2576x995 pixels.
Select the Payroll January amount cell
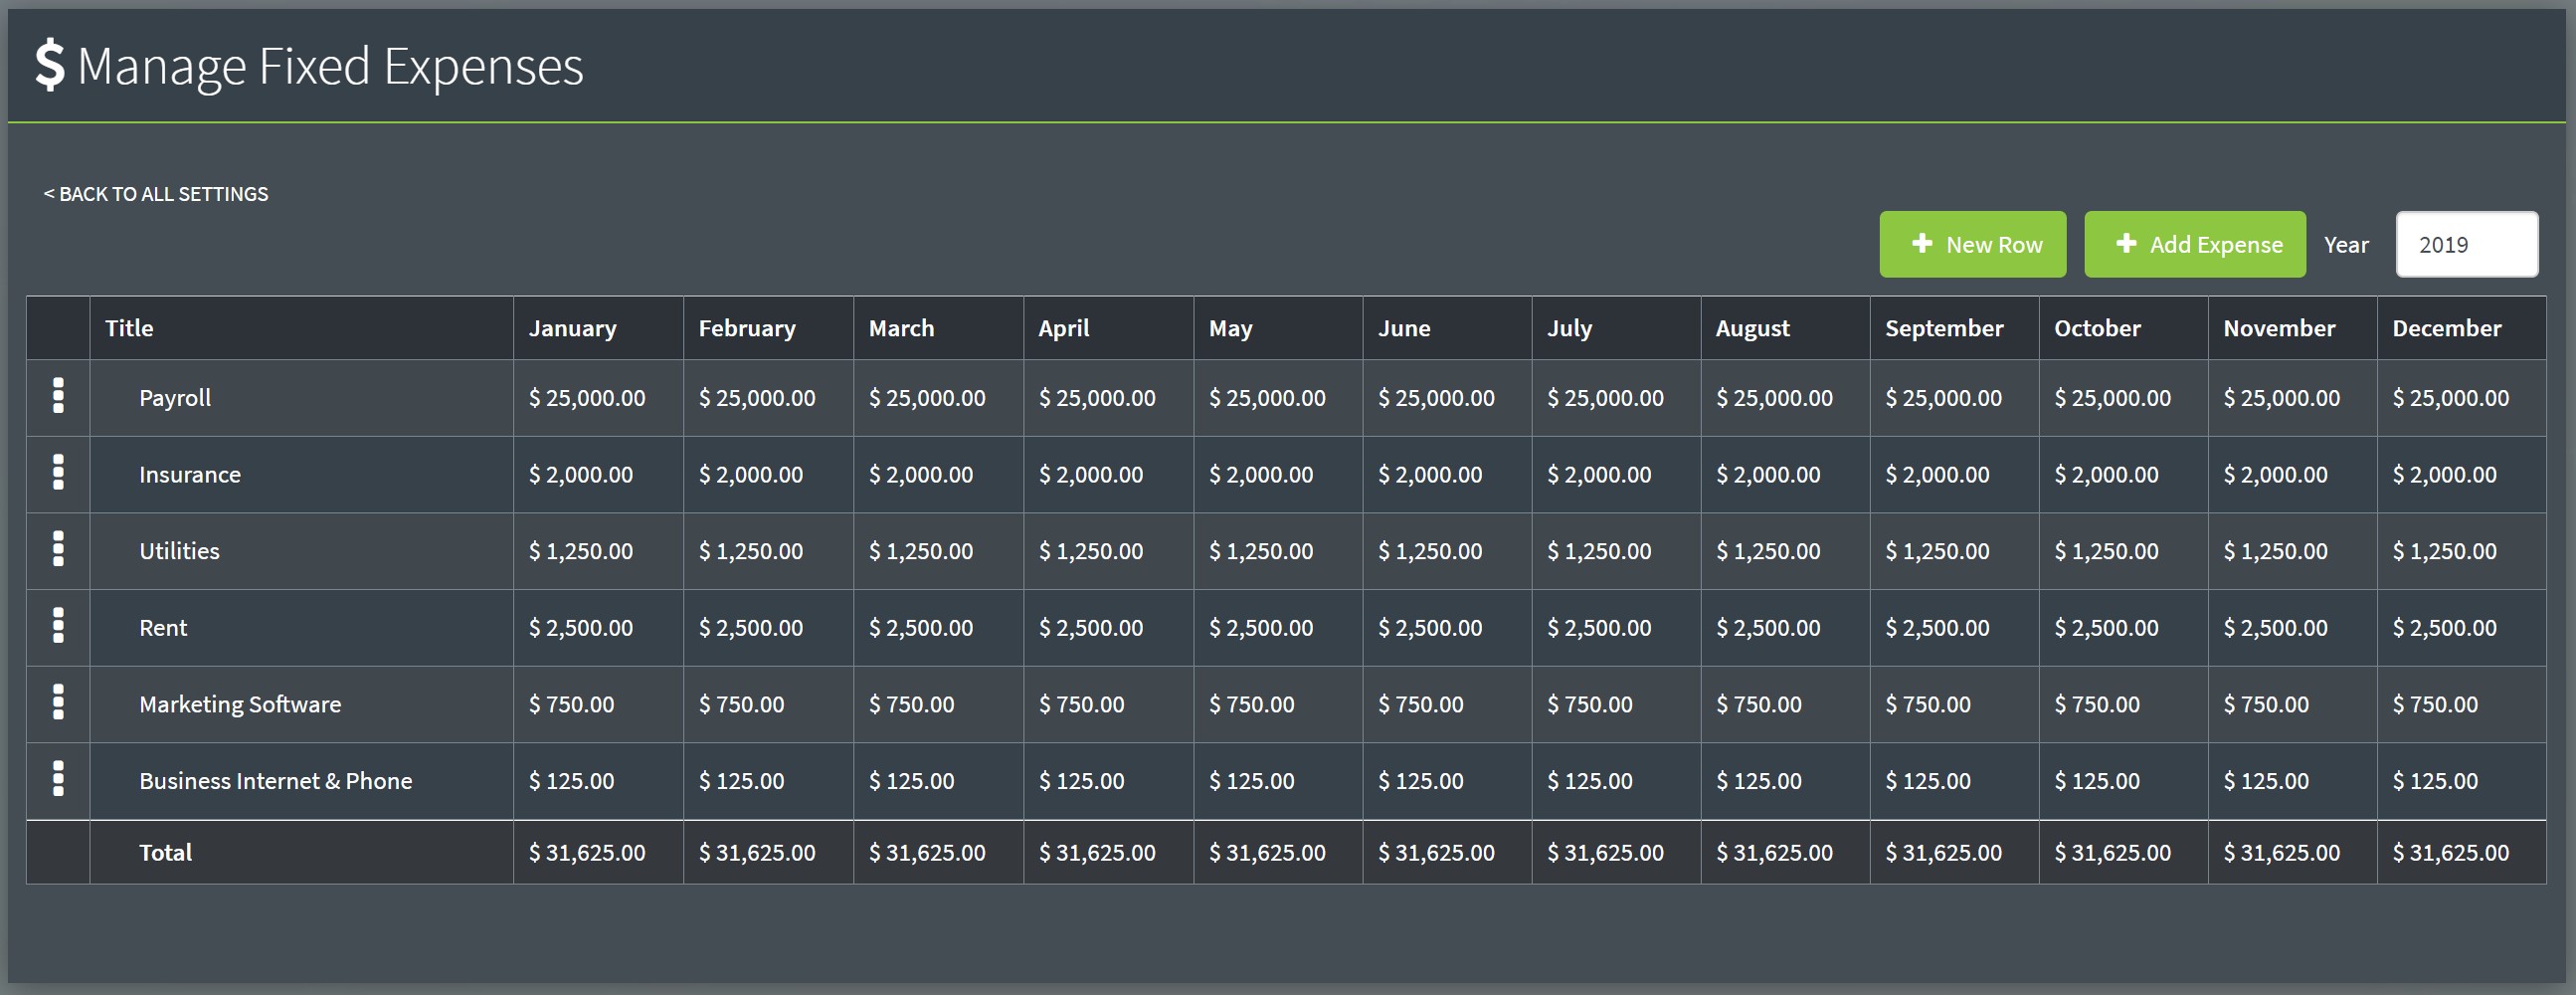[587, 398]
